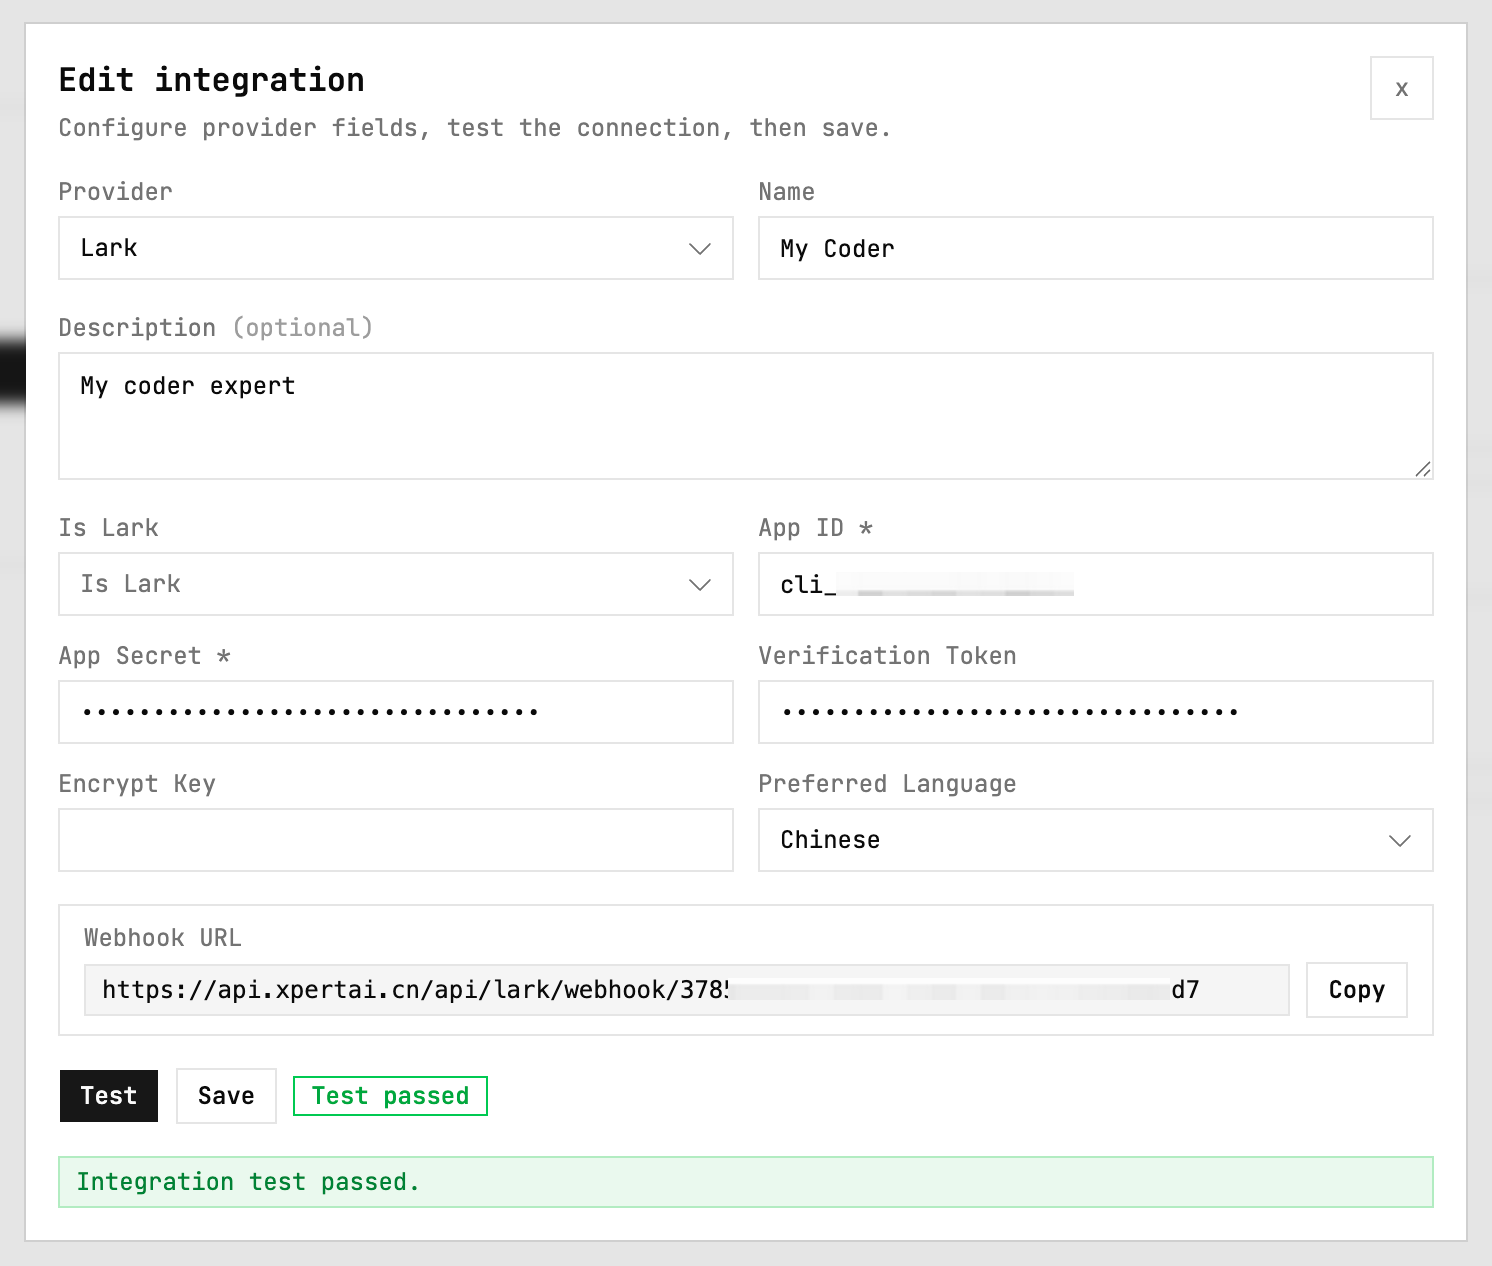Open the Preferred Language dropdown set to Chinese

1095,840
